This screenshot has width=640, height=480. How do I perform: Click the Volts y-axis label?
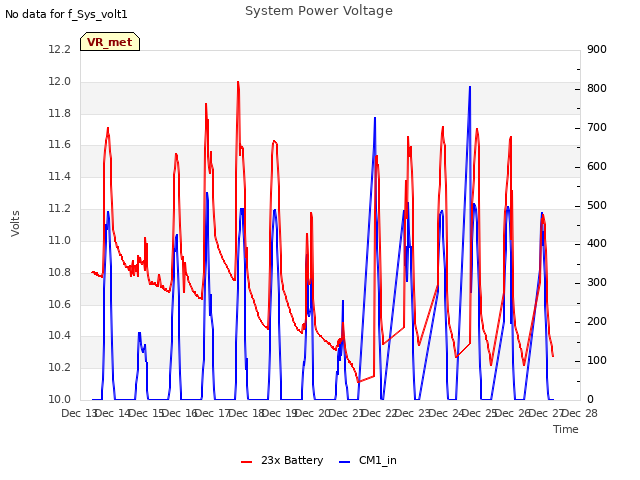pos(16,224)
